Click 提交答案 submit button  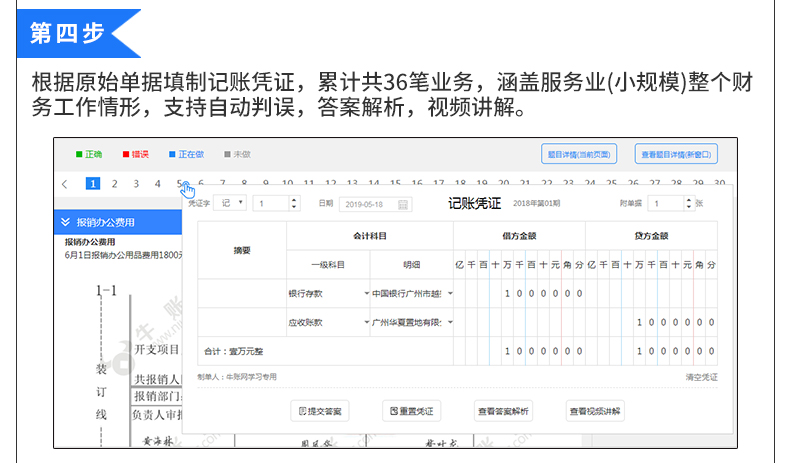click(320, 411)
